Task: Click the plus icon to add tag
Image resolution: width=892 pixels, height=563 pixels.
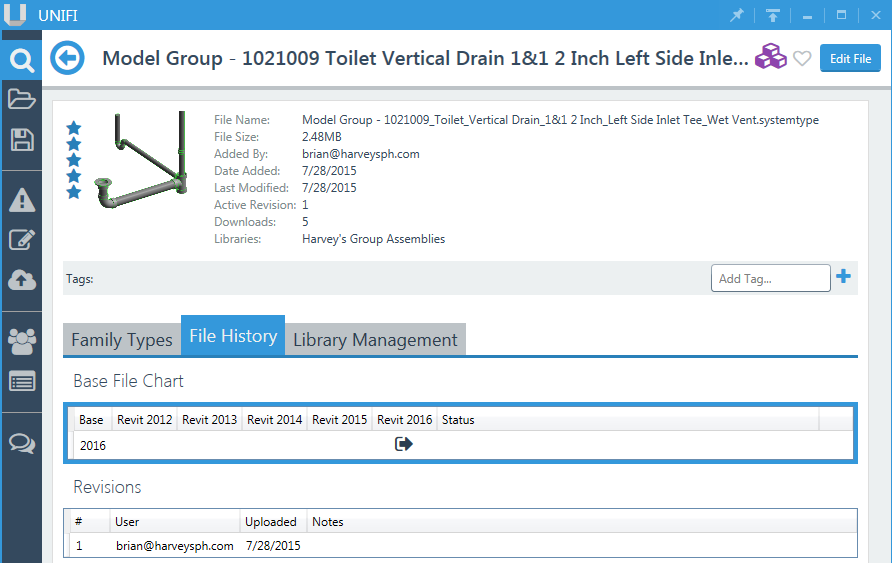Action: point(844,277)
